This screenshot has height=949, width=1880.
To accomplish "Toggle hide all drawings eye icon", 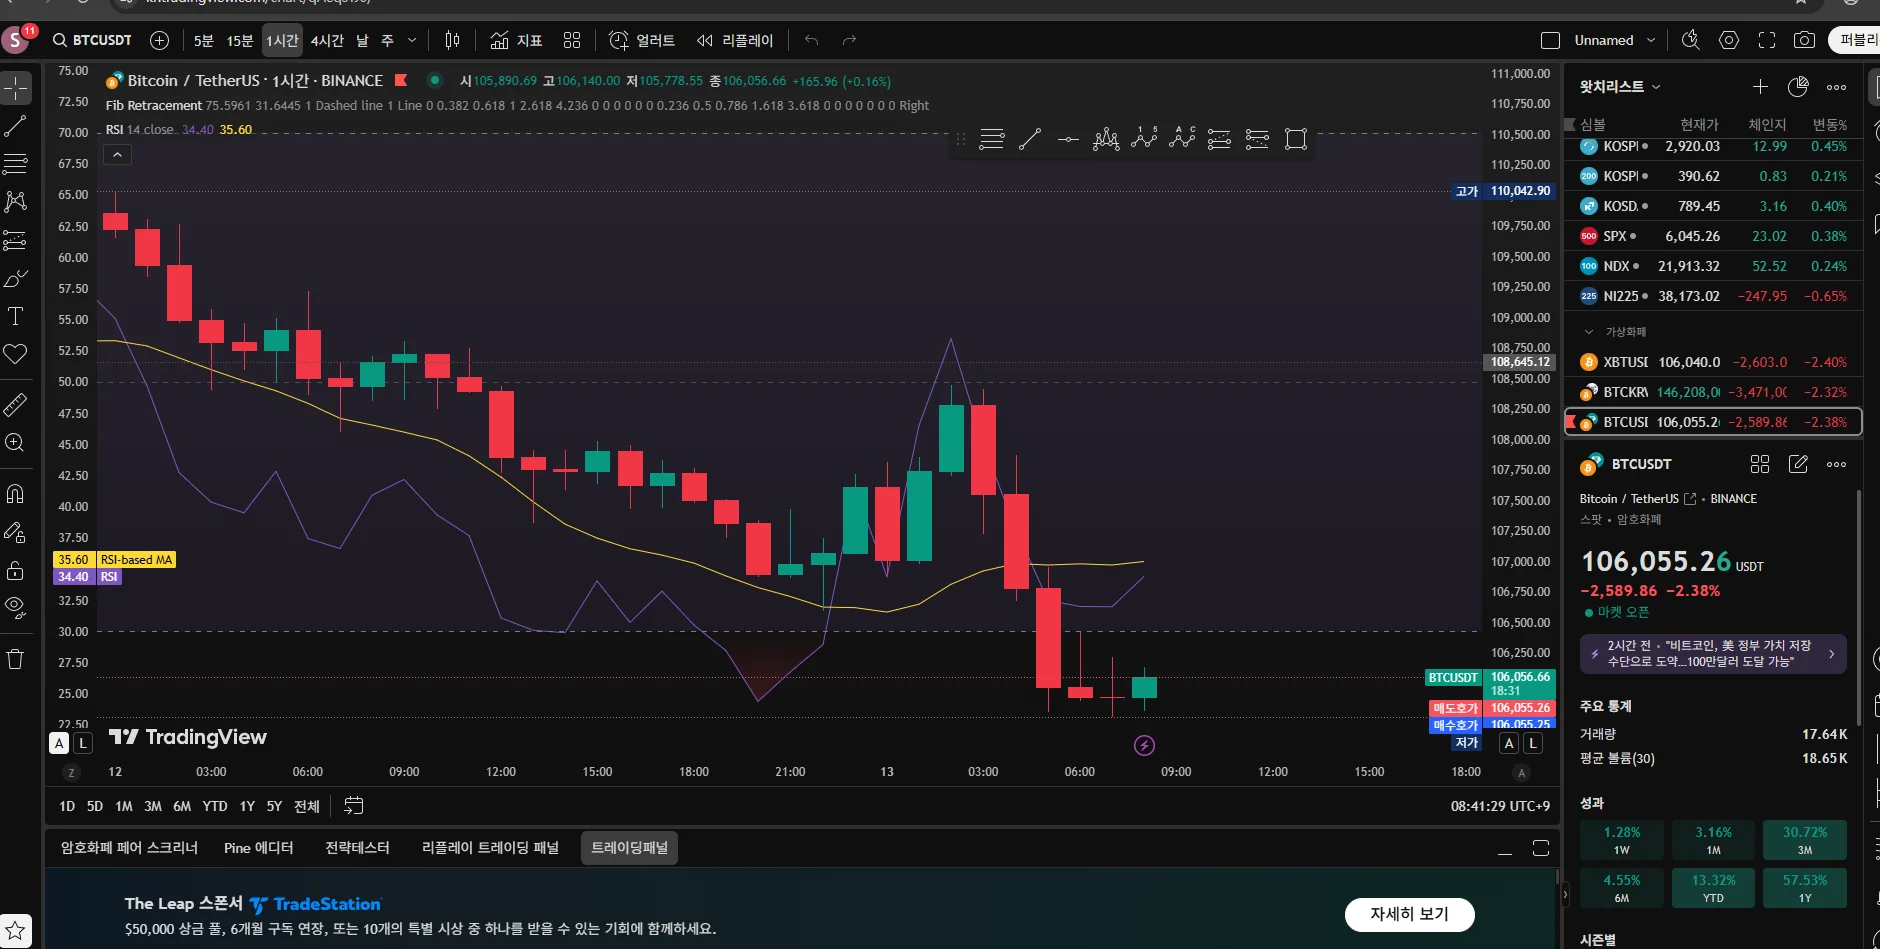I will [16, 608].
